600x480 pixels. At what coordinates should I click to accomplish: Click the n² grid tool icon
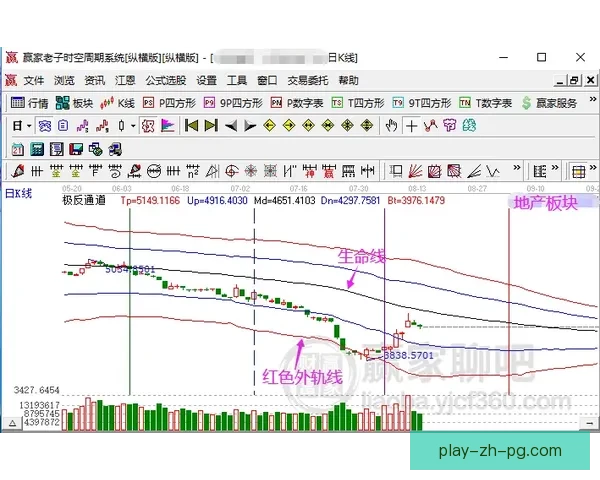tap(193, 171)
